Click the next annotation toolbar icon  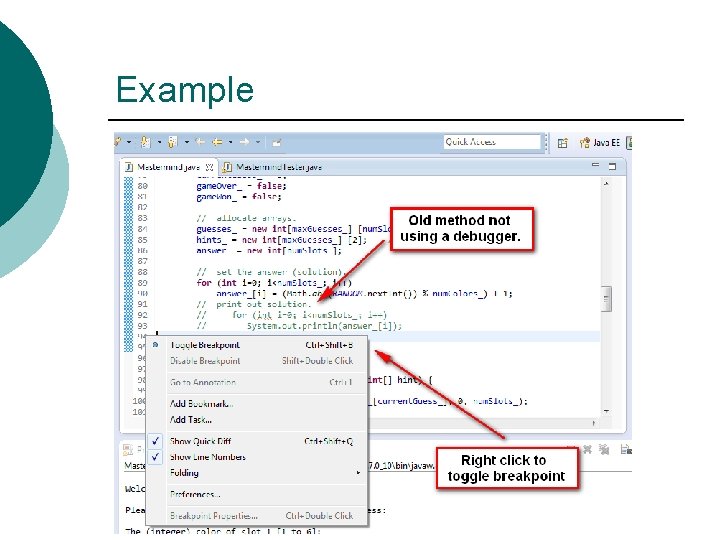pos(145,142)
